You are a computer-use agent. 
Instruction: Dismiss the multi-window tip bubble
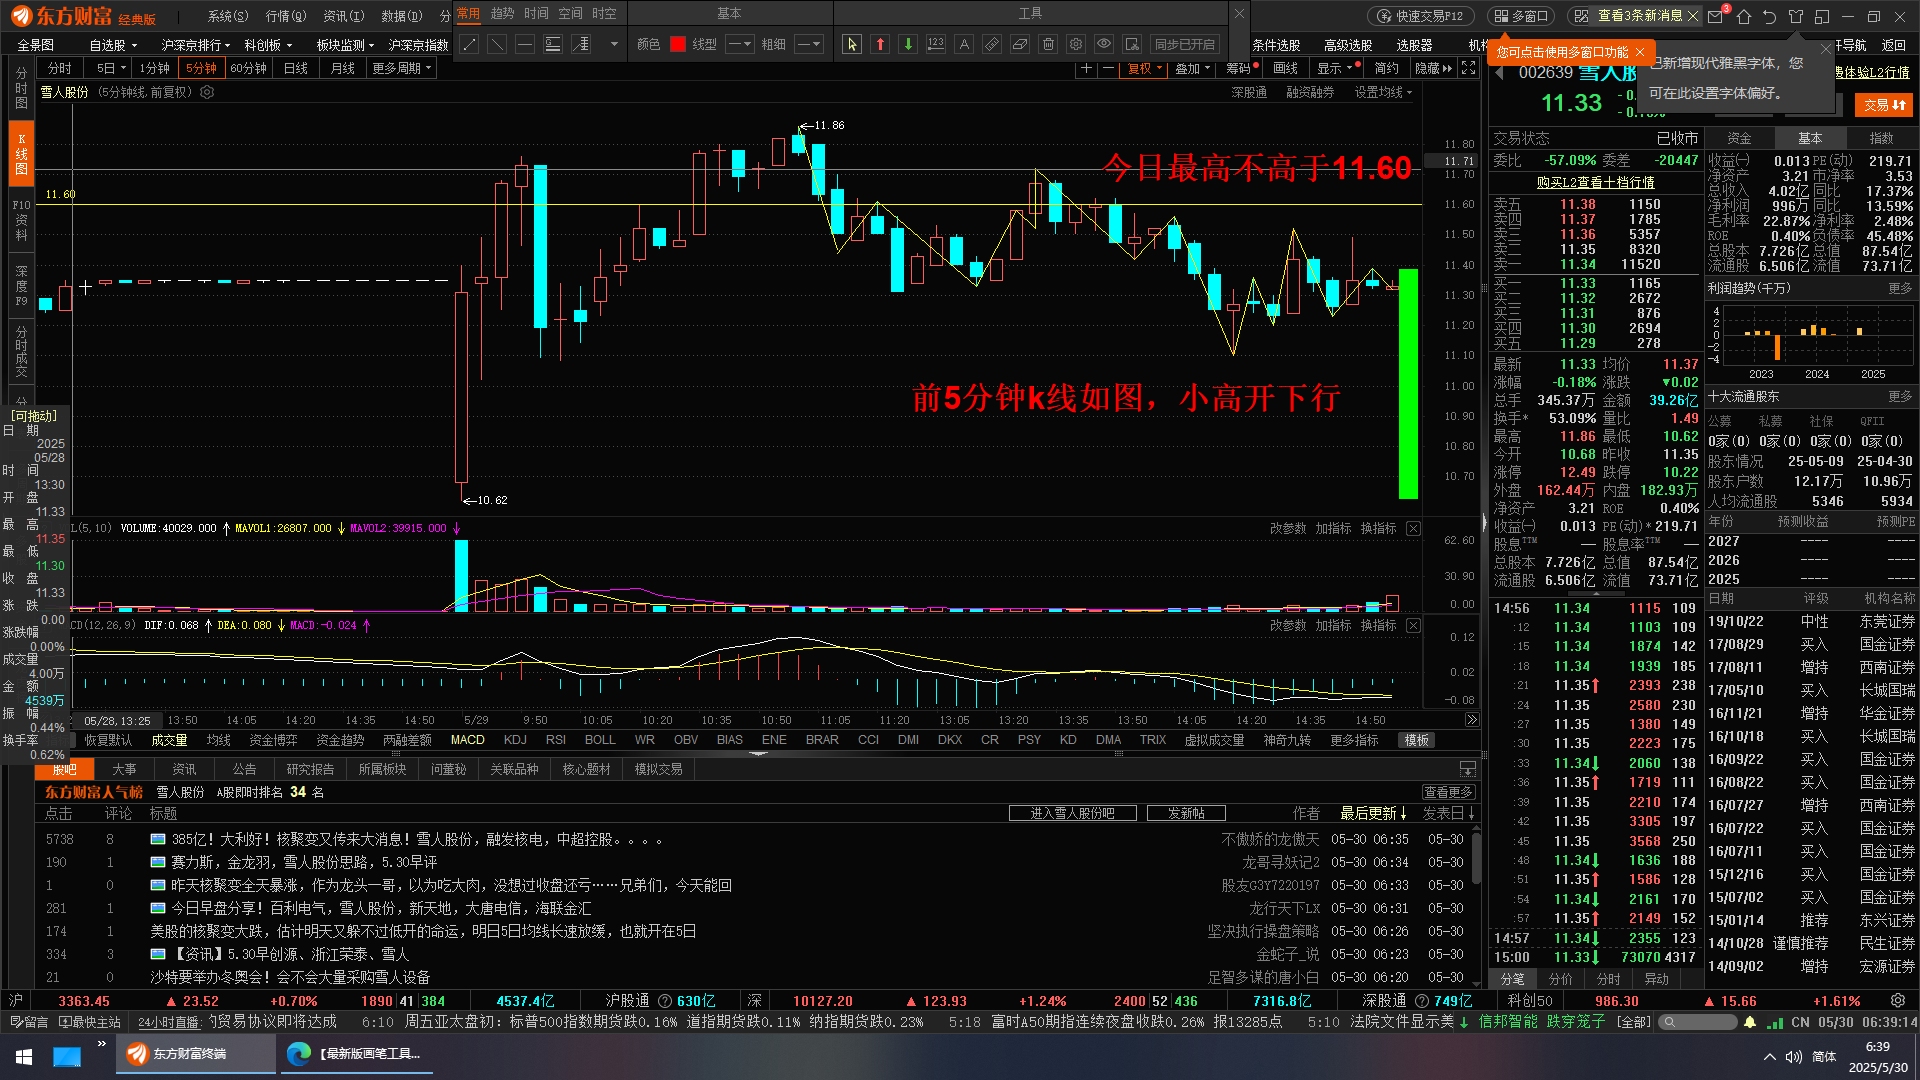click(x=1640, y=52)
